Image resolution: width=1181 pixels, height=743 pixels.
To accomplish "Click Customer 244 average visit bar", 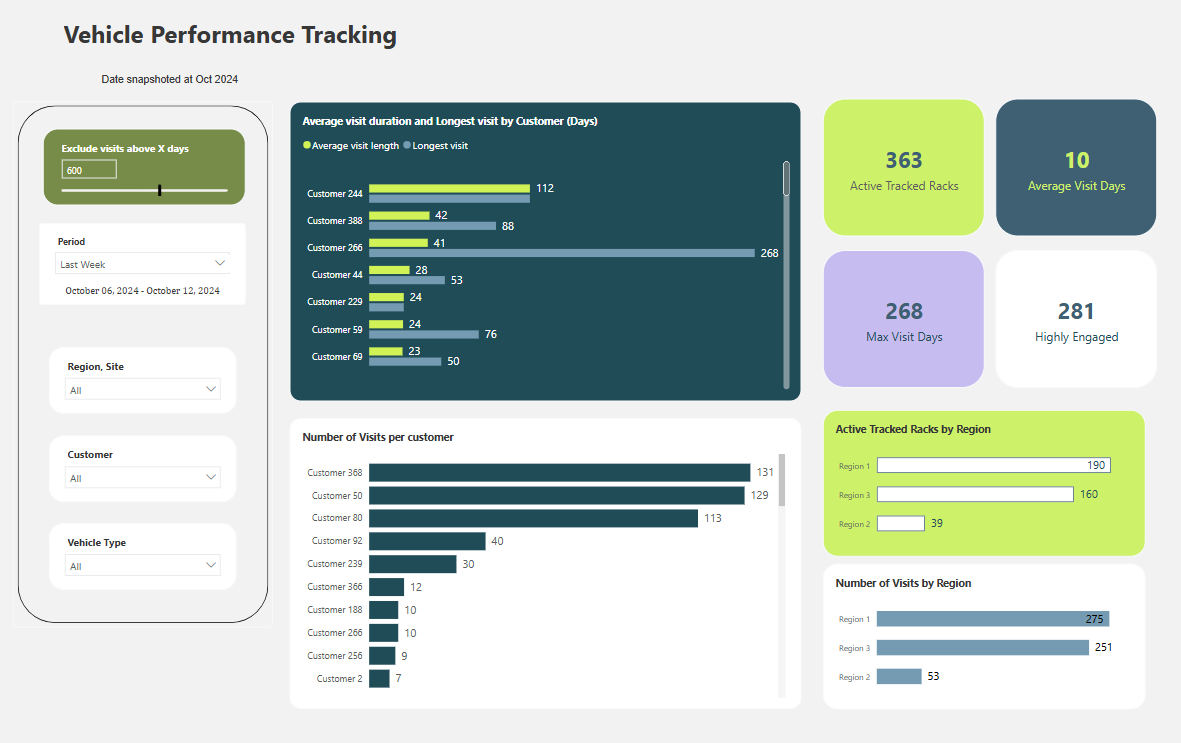I will 450,188.
